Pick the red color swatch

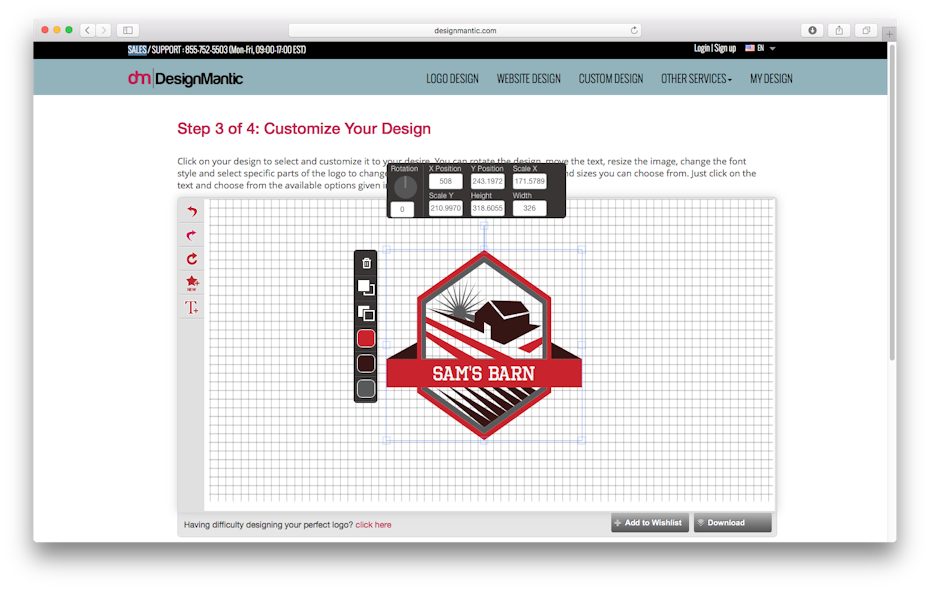click(366, 339)
